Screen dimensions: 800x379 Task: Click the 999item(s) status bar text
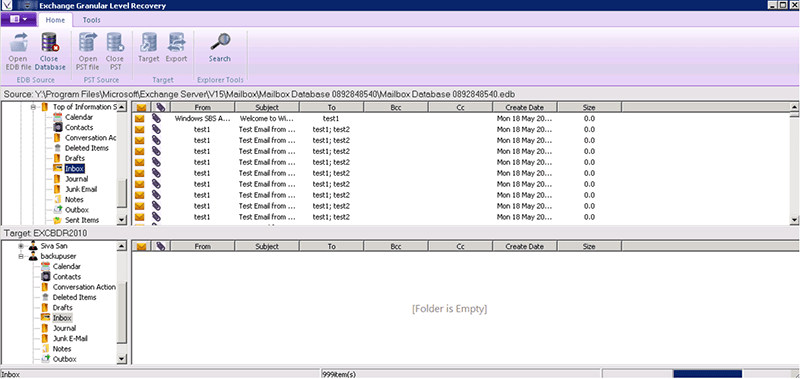(x=339, y=374)
